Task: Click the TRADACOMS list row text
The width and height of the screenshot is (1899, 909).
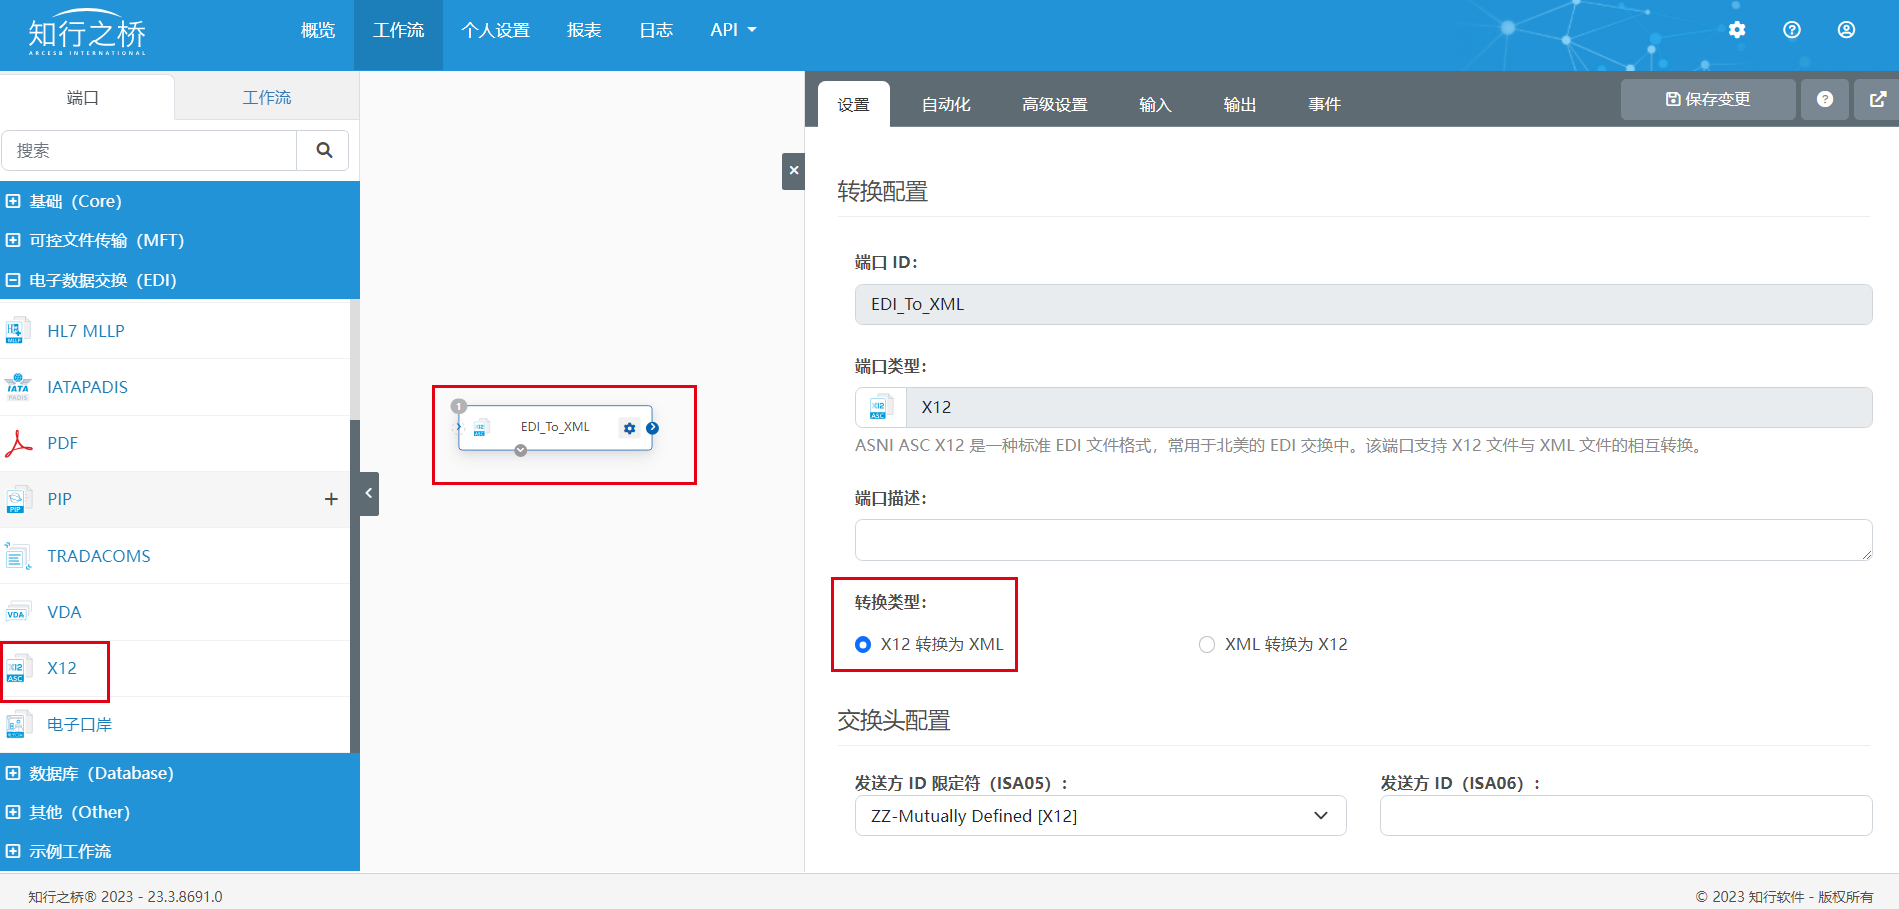Action: [99, 556]
